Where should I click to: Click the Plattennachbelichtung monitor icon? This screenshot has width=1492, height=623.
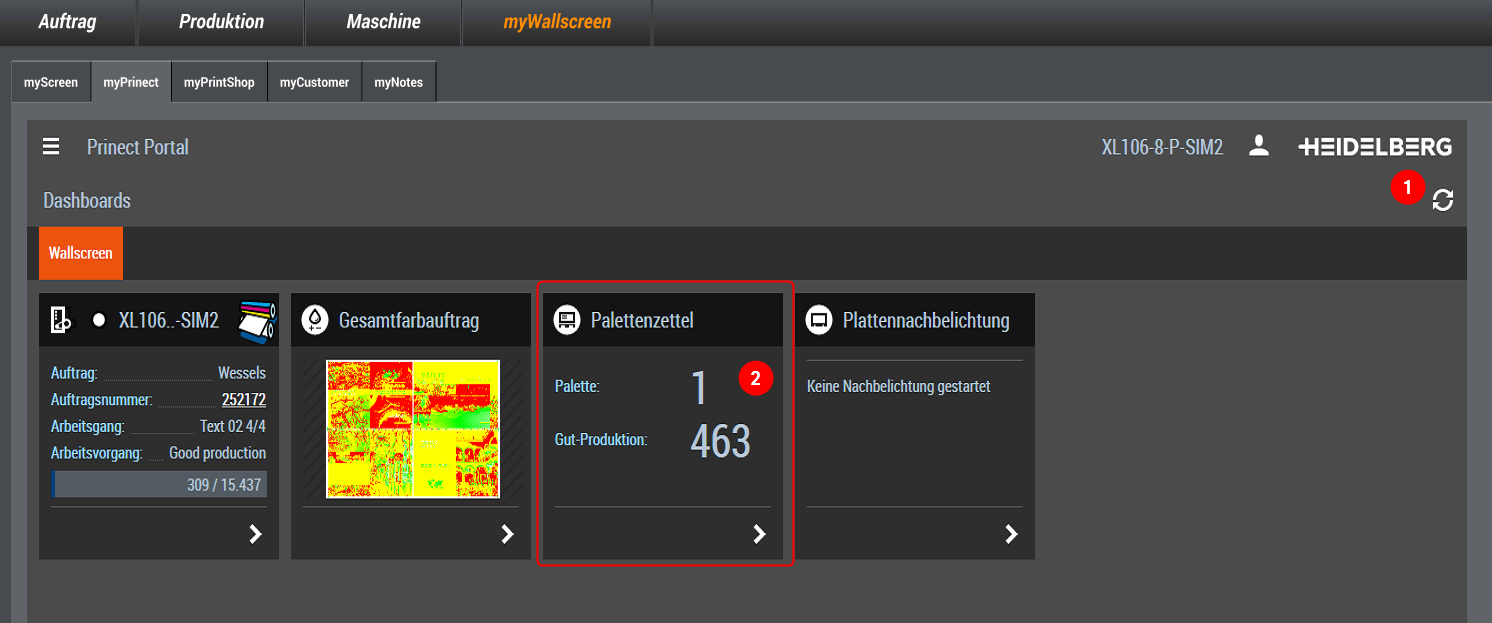click(x=819, y=320)
